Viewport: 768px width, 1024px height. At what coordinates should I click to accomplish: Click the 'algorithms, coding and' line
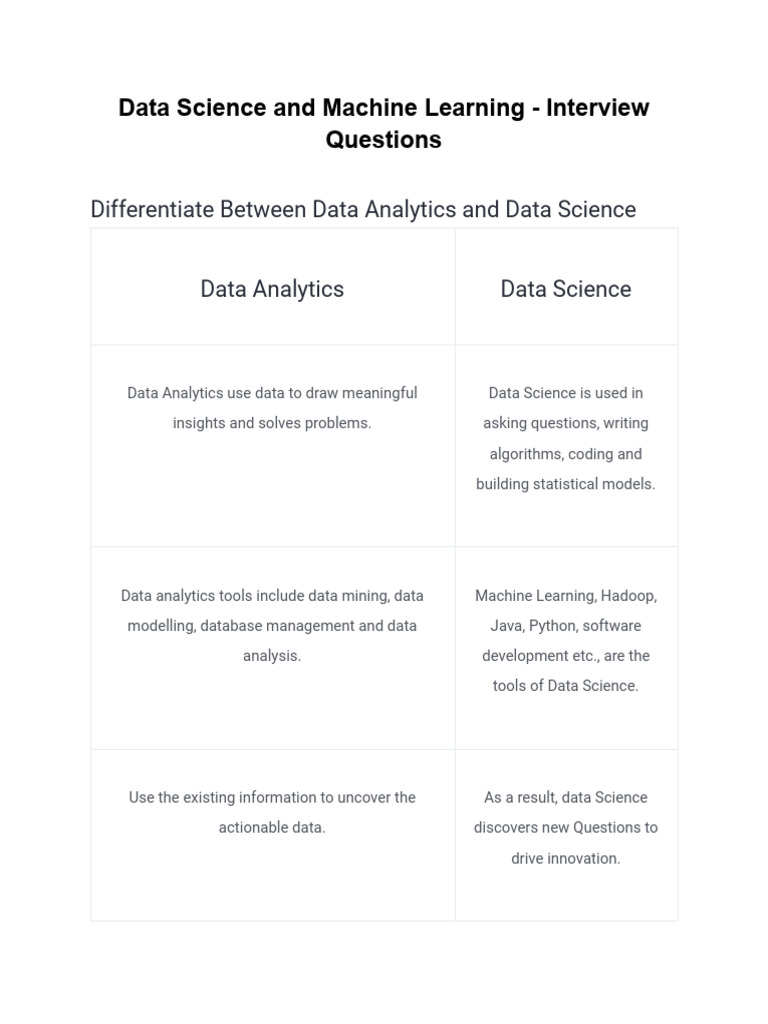tap(566, 454)
